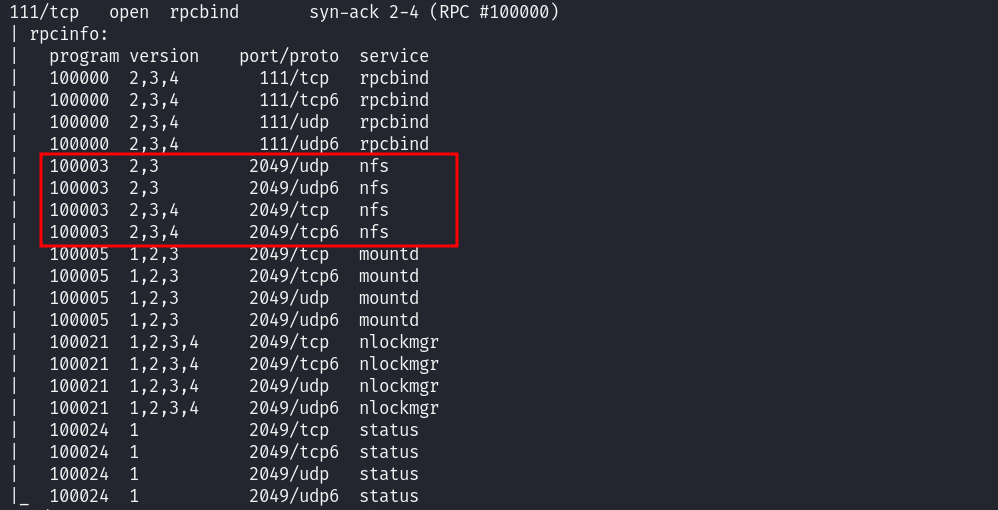Click 'nlockmgr' in the 2049/tcp6 row
998x510 pixels.
399,364
